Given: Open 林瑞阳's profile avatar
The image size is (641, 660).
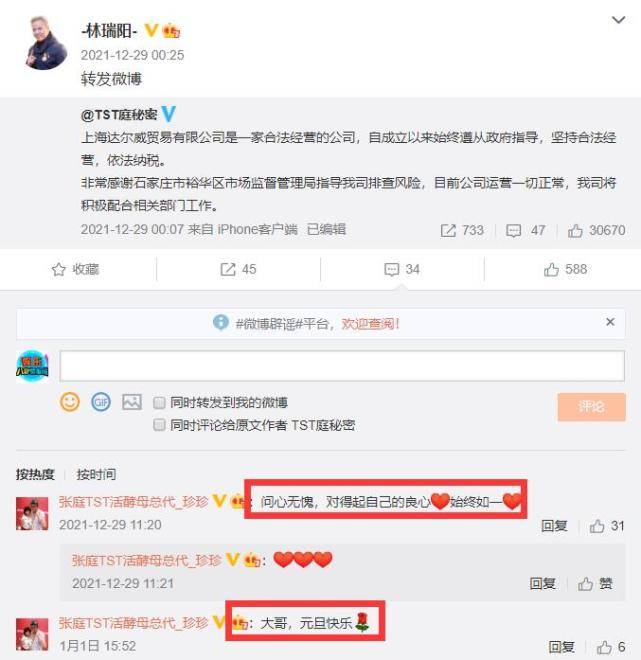Looking at the screenshot, I should [45, 43].
